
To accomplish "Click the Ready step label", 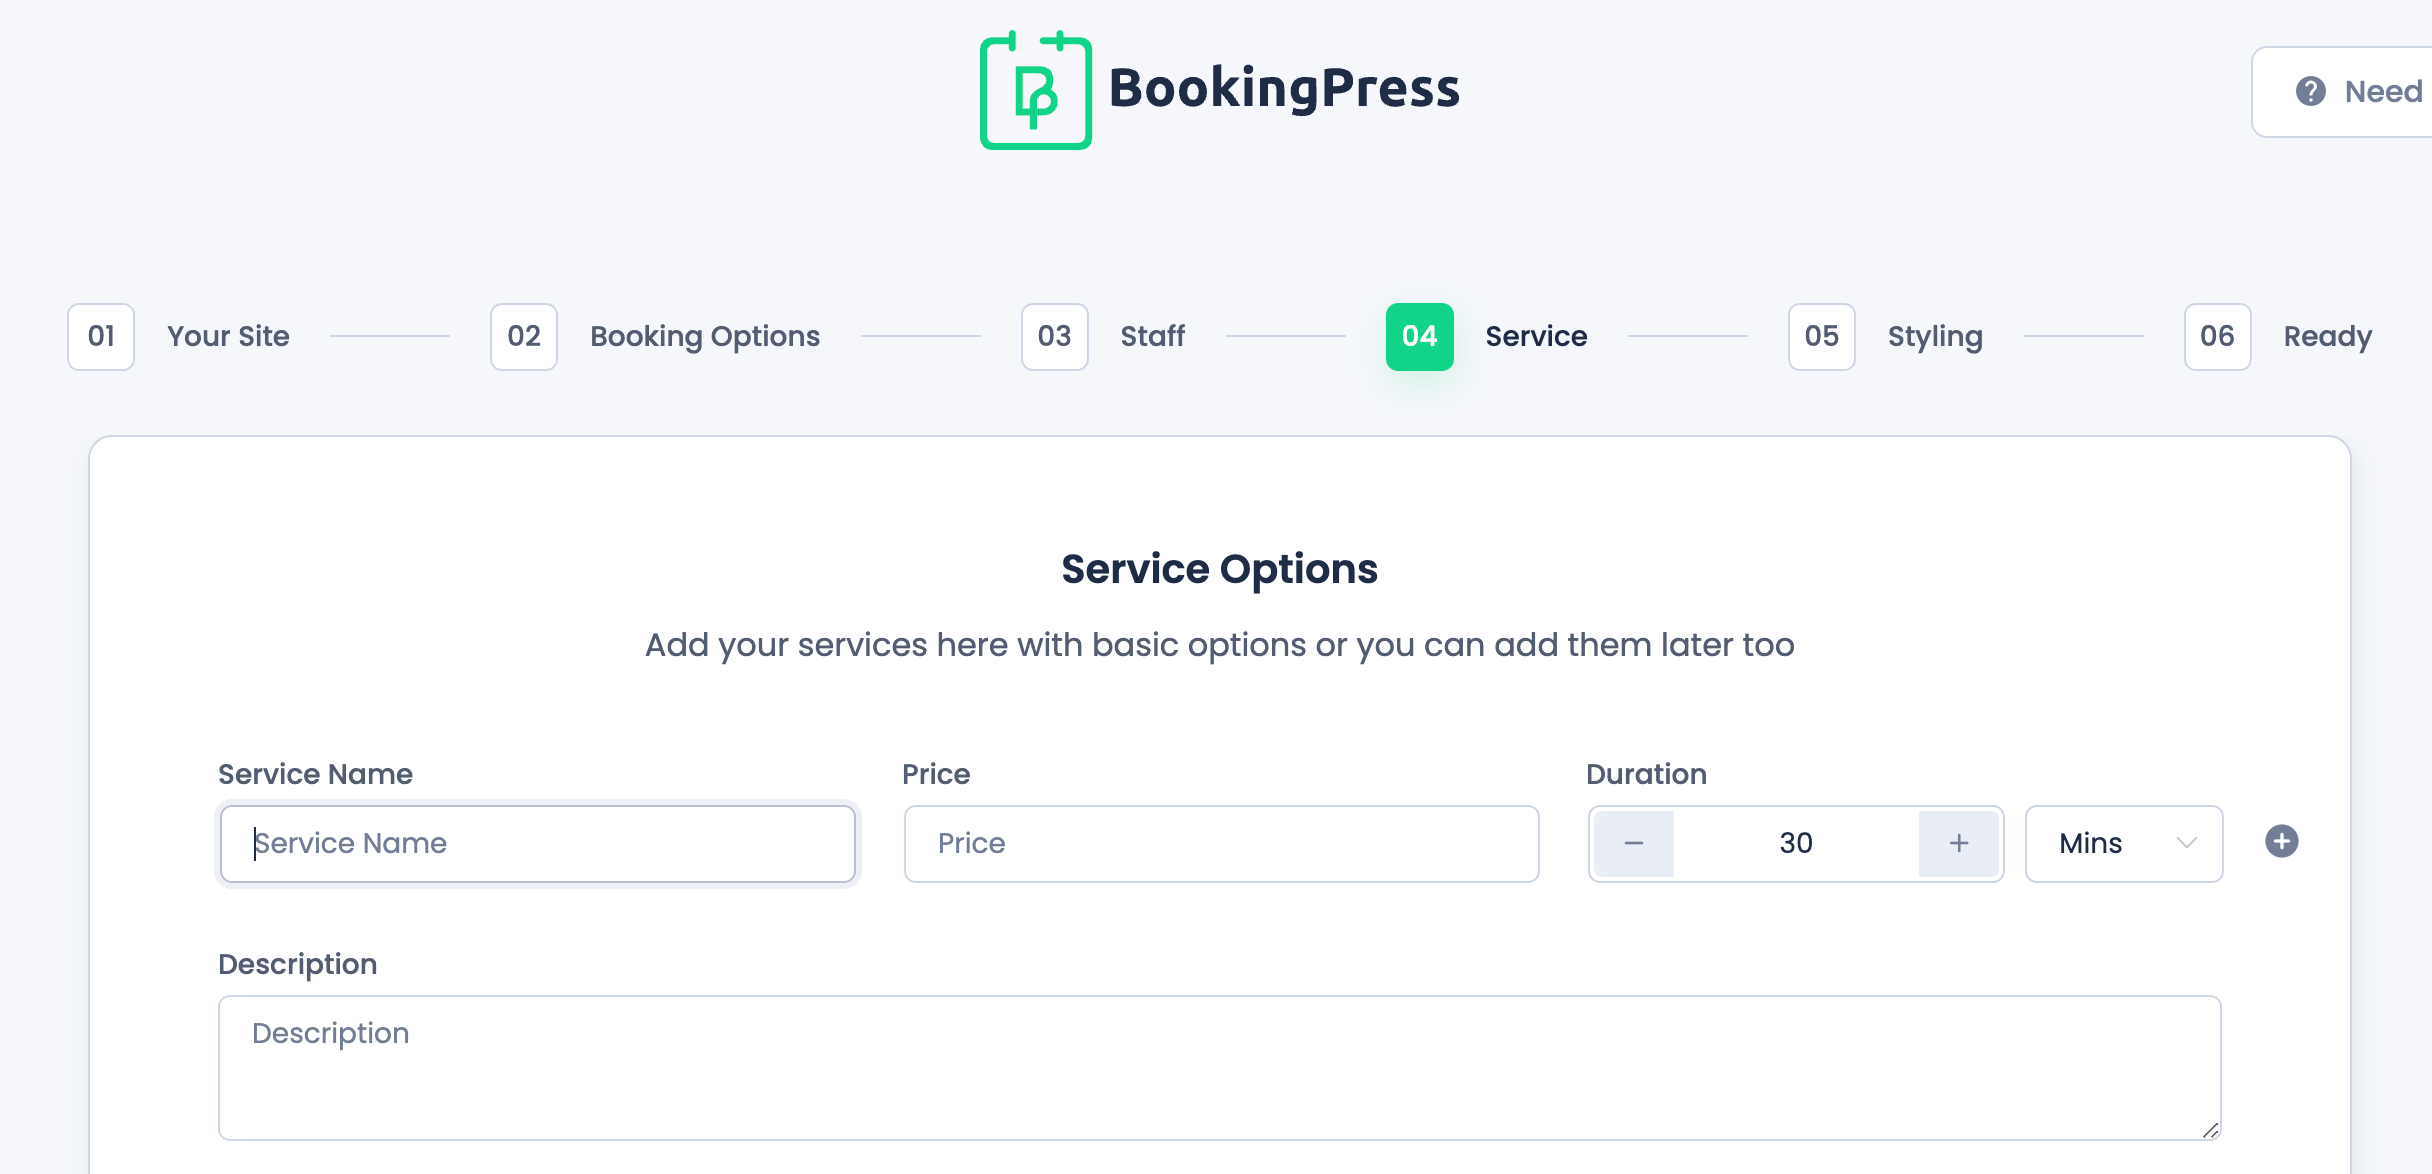I will coord(2327,336).
